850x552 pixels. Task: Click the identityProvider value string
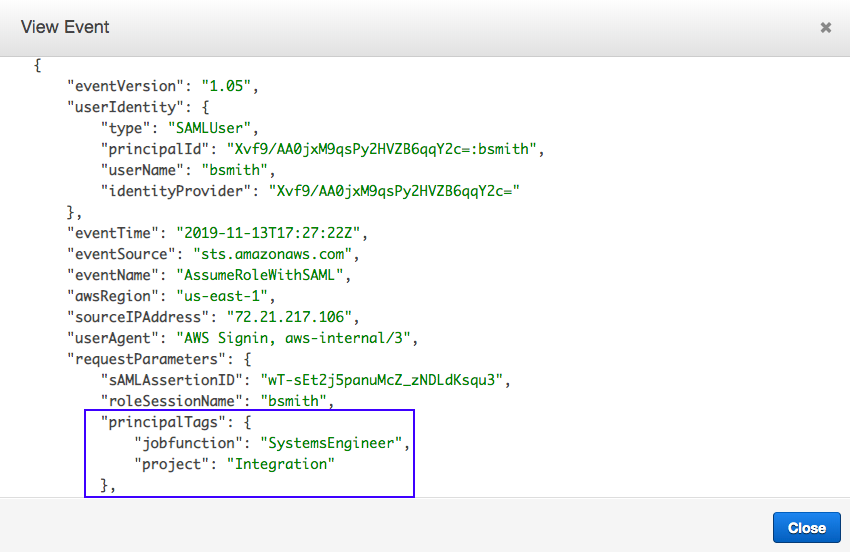394,191
